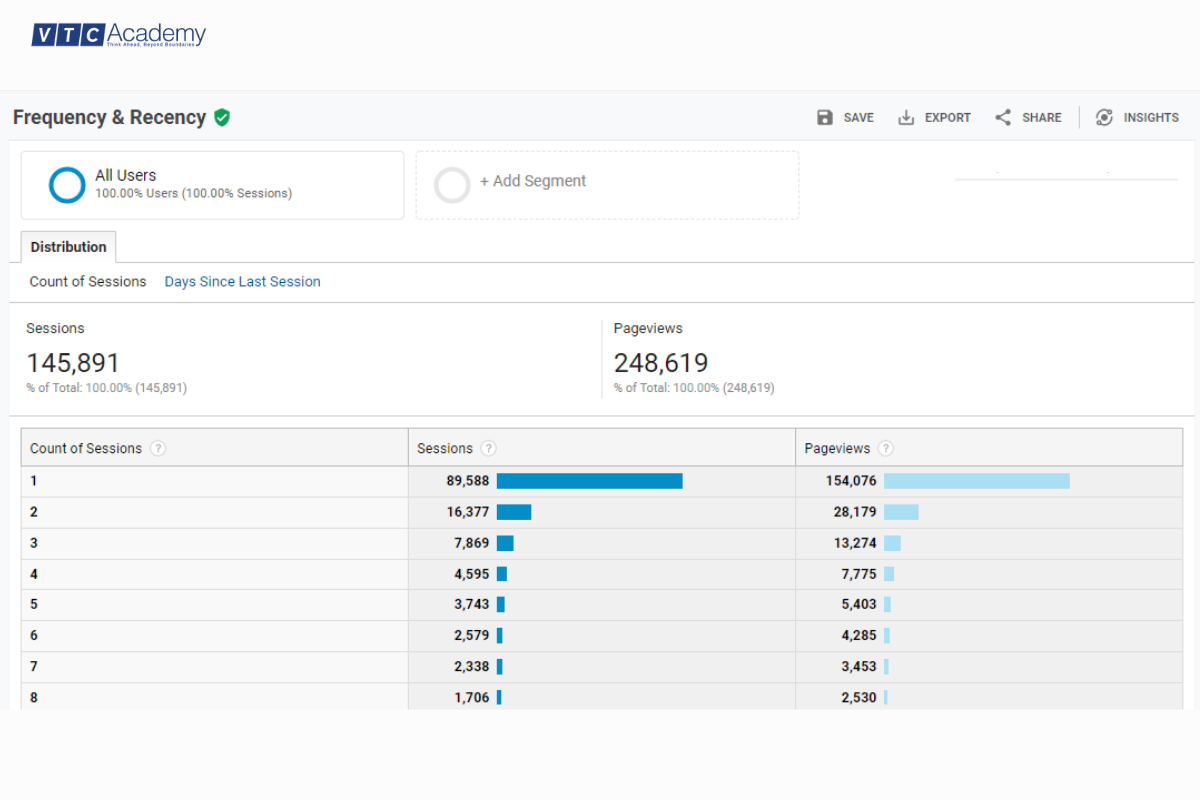The width and height of the screenshot is (1200, 800).
Task: Click help icon beside Count of Sessions header
Action: pyautogui.click(x=158, y=448)
